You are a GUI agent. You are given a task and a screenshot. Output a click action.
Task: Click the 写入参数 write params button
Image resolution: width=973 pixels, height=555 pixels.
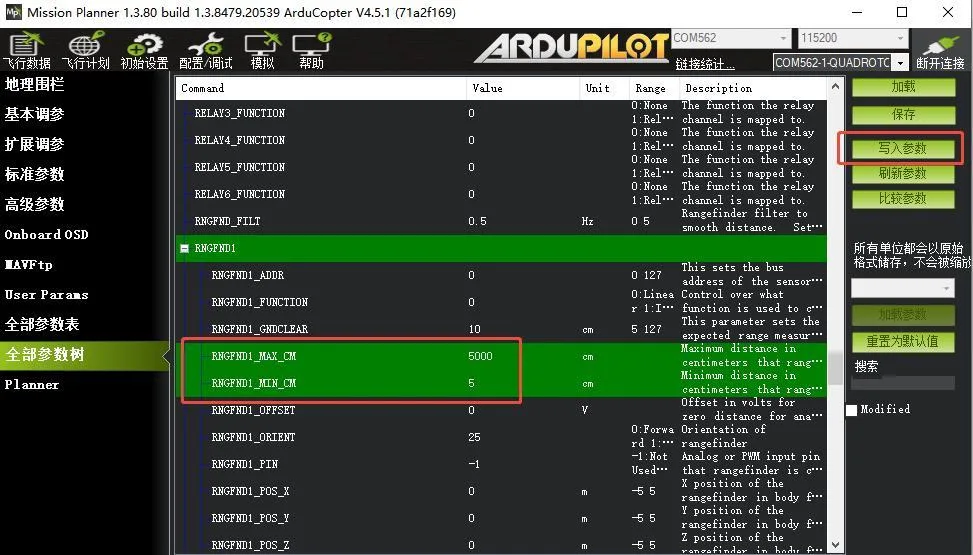tap(903, 148)
